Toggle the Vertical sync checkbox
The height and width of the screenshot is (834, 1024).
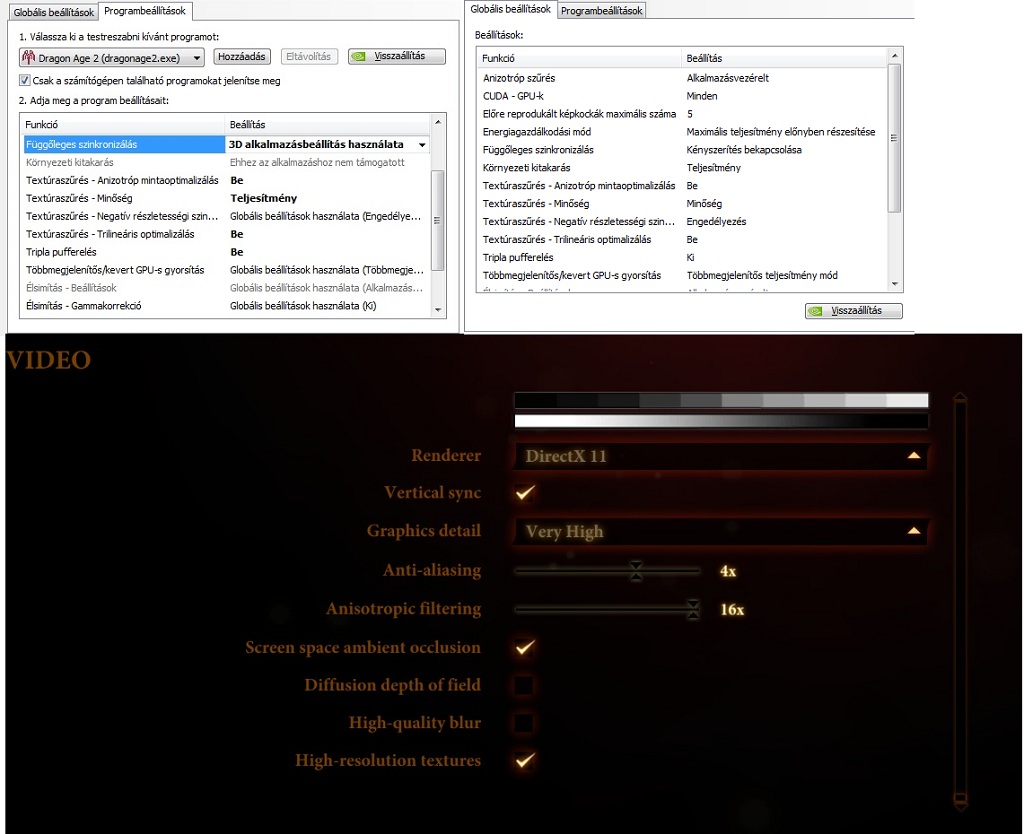(524, 492)
